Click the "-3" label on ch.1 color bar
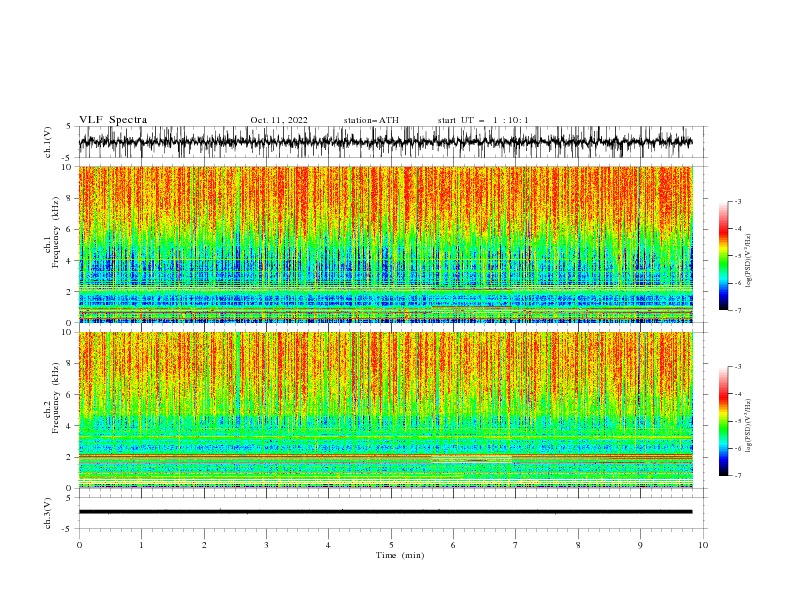This screenshot has height=612, width=792. click(x=737, y=201)
